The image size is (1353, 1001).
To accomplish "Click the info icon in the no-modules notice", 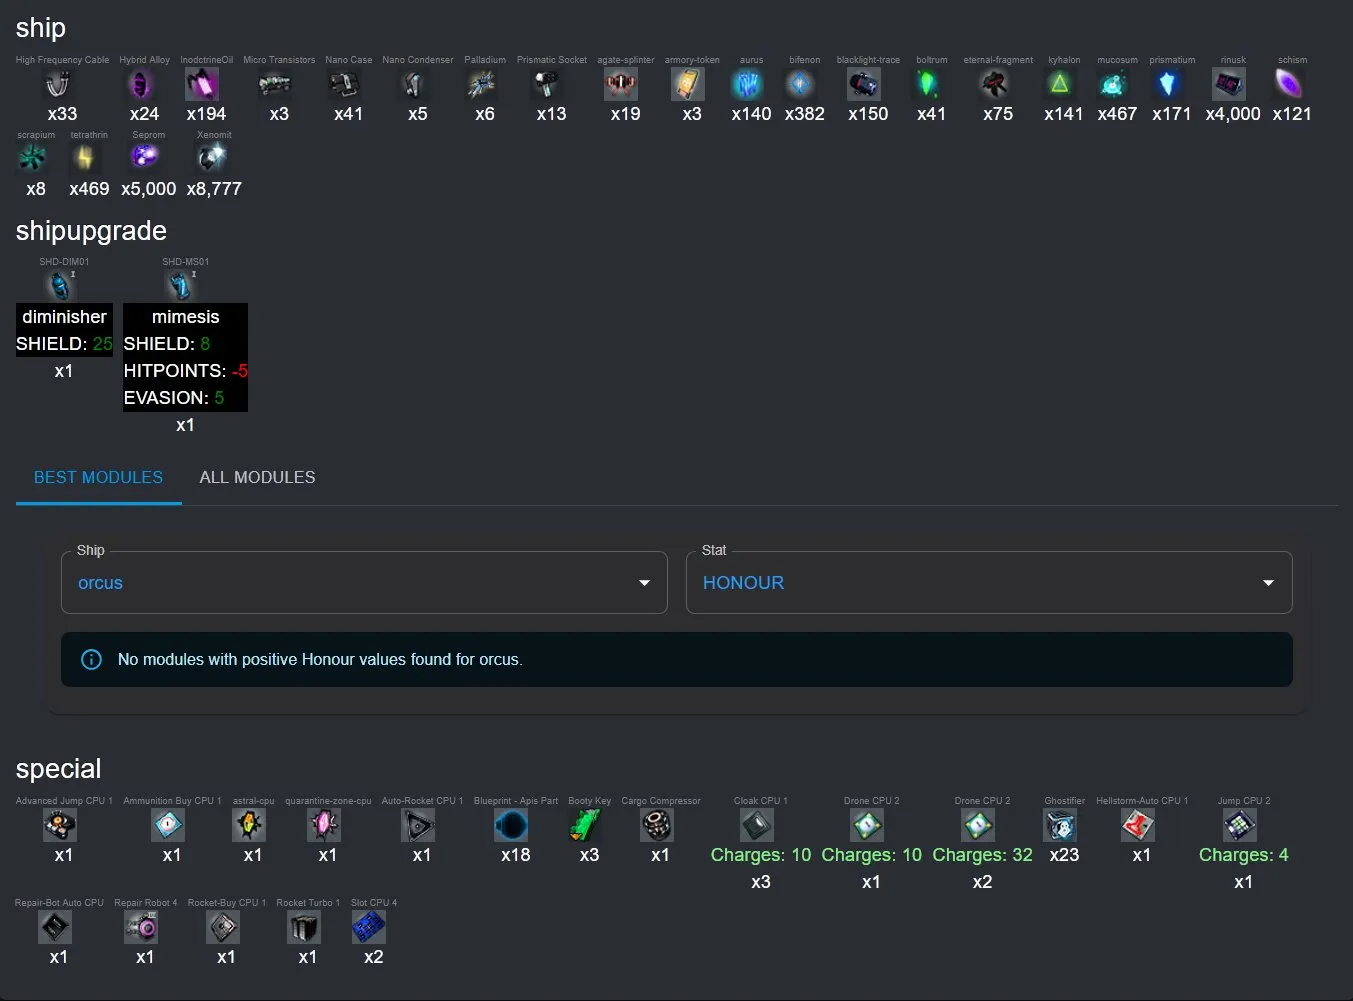I will (x=91, y=659).
